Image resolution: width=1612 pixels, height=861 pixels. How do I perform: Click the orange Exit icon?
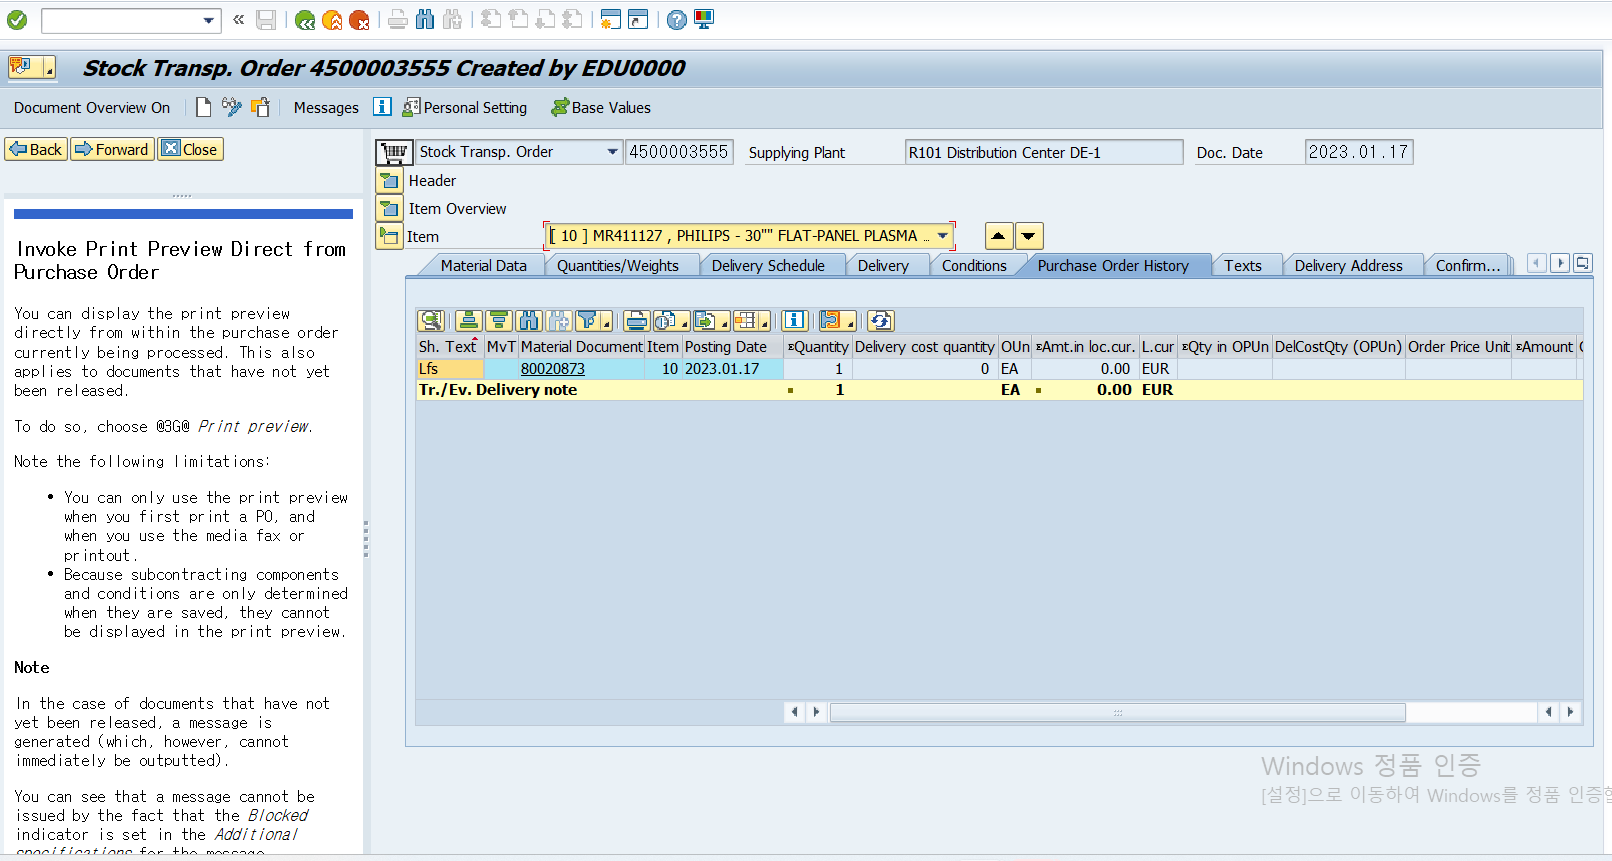point(332,20)
